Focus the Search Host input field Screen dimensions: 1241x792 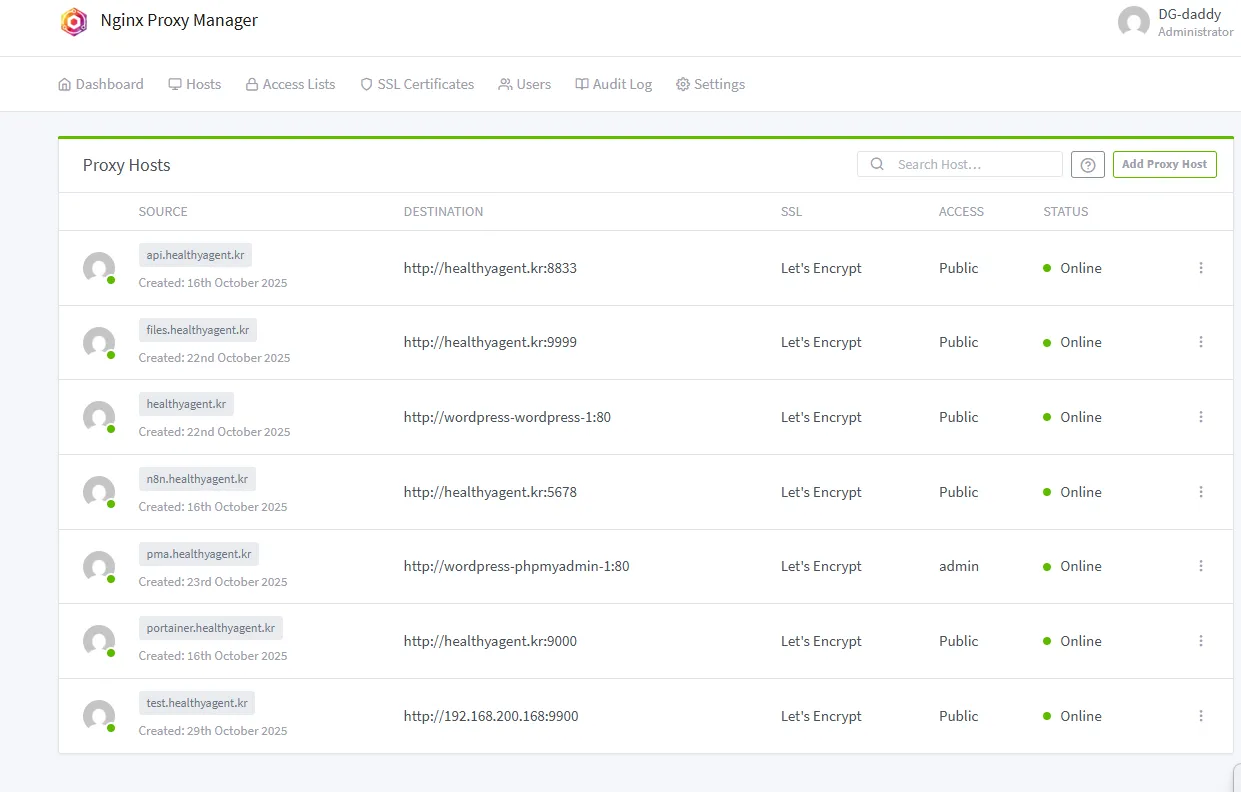click(960, 164)
